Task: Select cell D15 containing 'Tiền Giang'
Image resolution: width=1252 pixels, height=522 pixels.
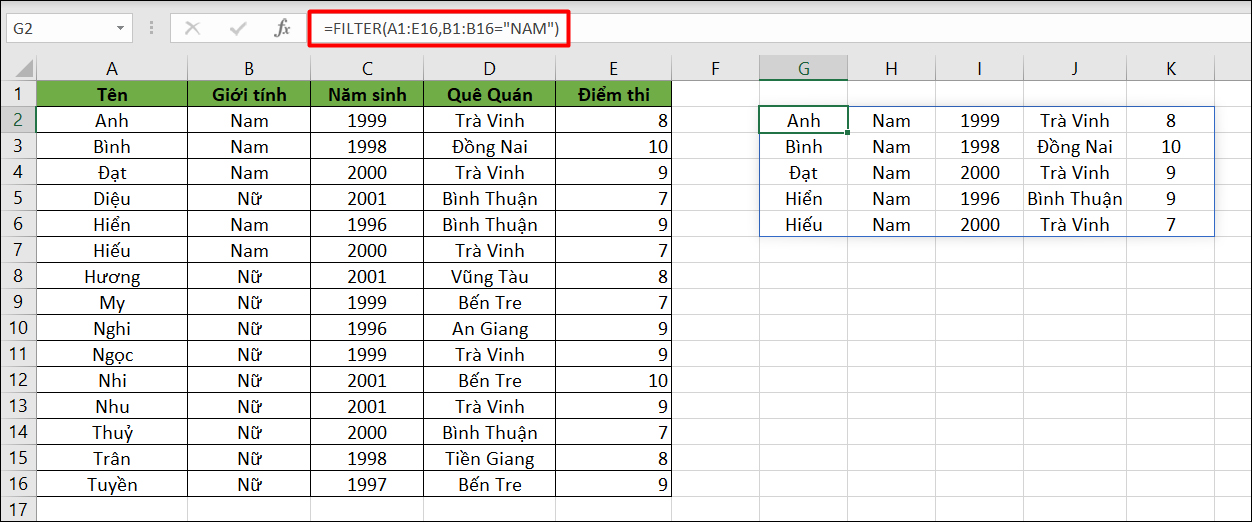Action: tap(489, 458)
